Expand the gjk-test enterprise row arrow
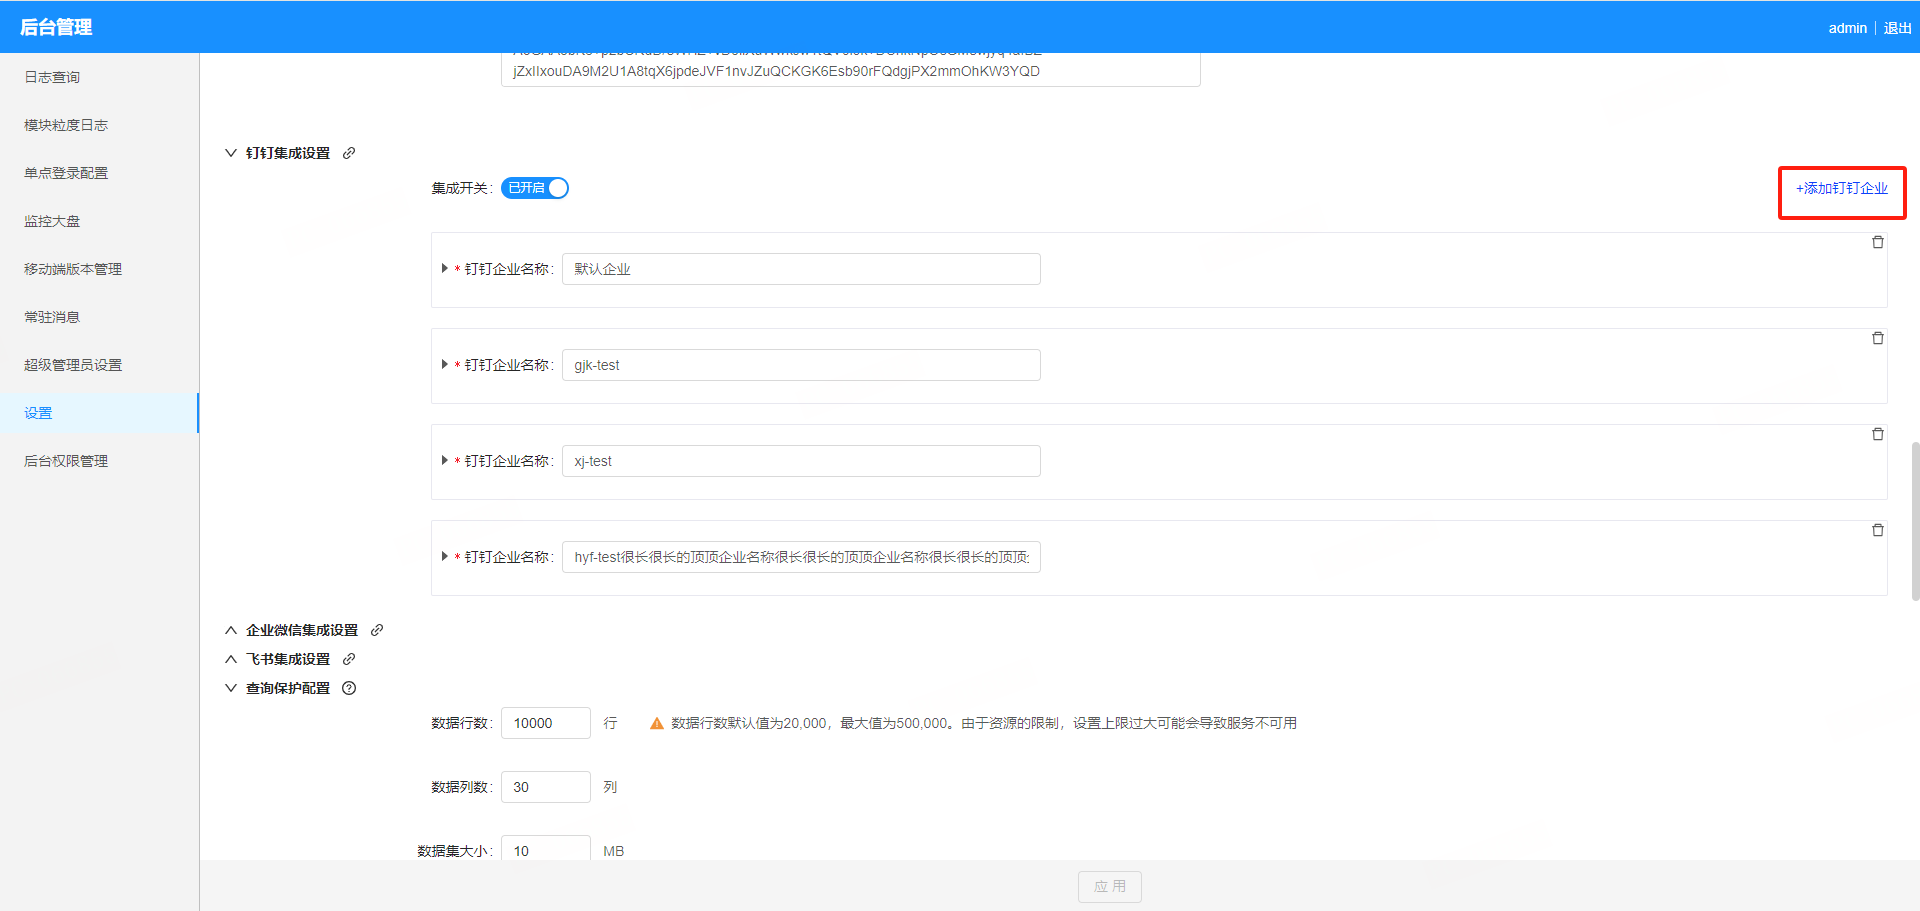The width and height of the screenshot is (1920, 911). (444, 364)
